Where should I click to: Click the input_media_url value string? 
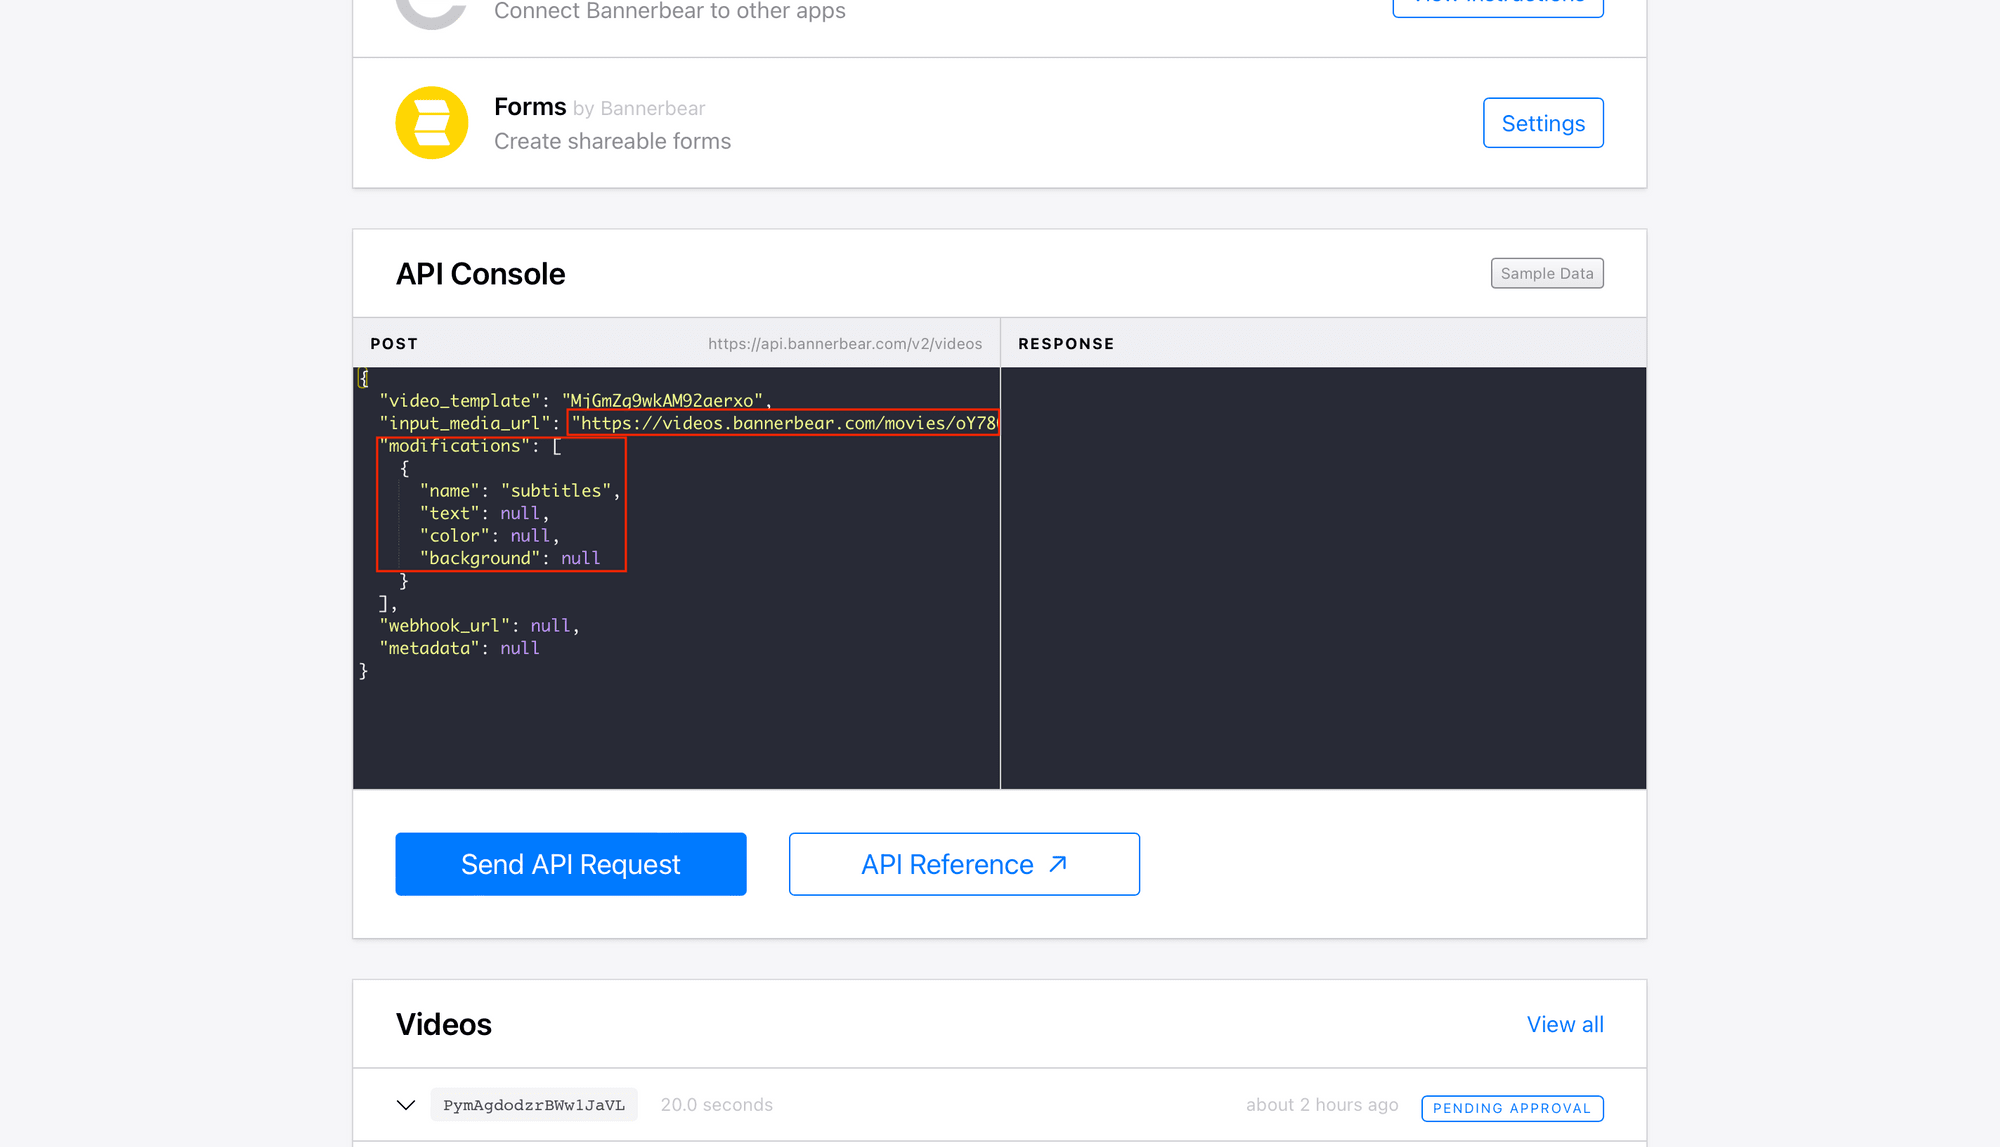(x=783, y=423)
